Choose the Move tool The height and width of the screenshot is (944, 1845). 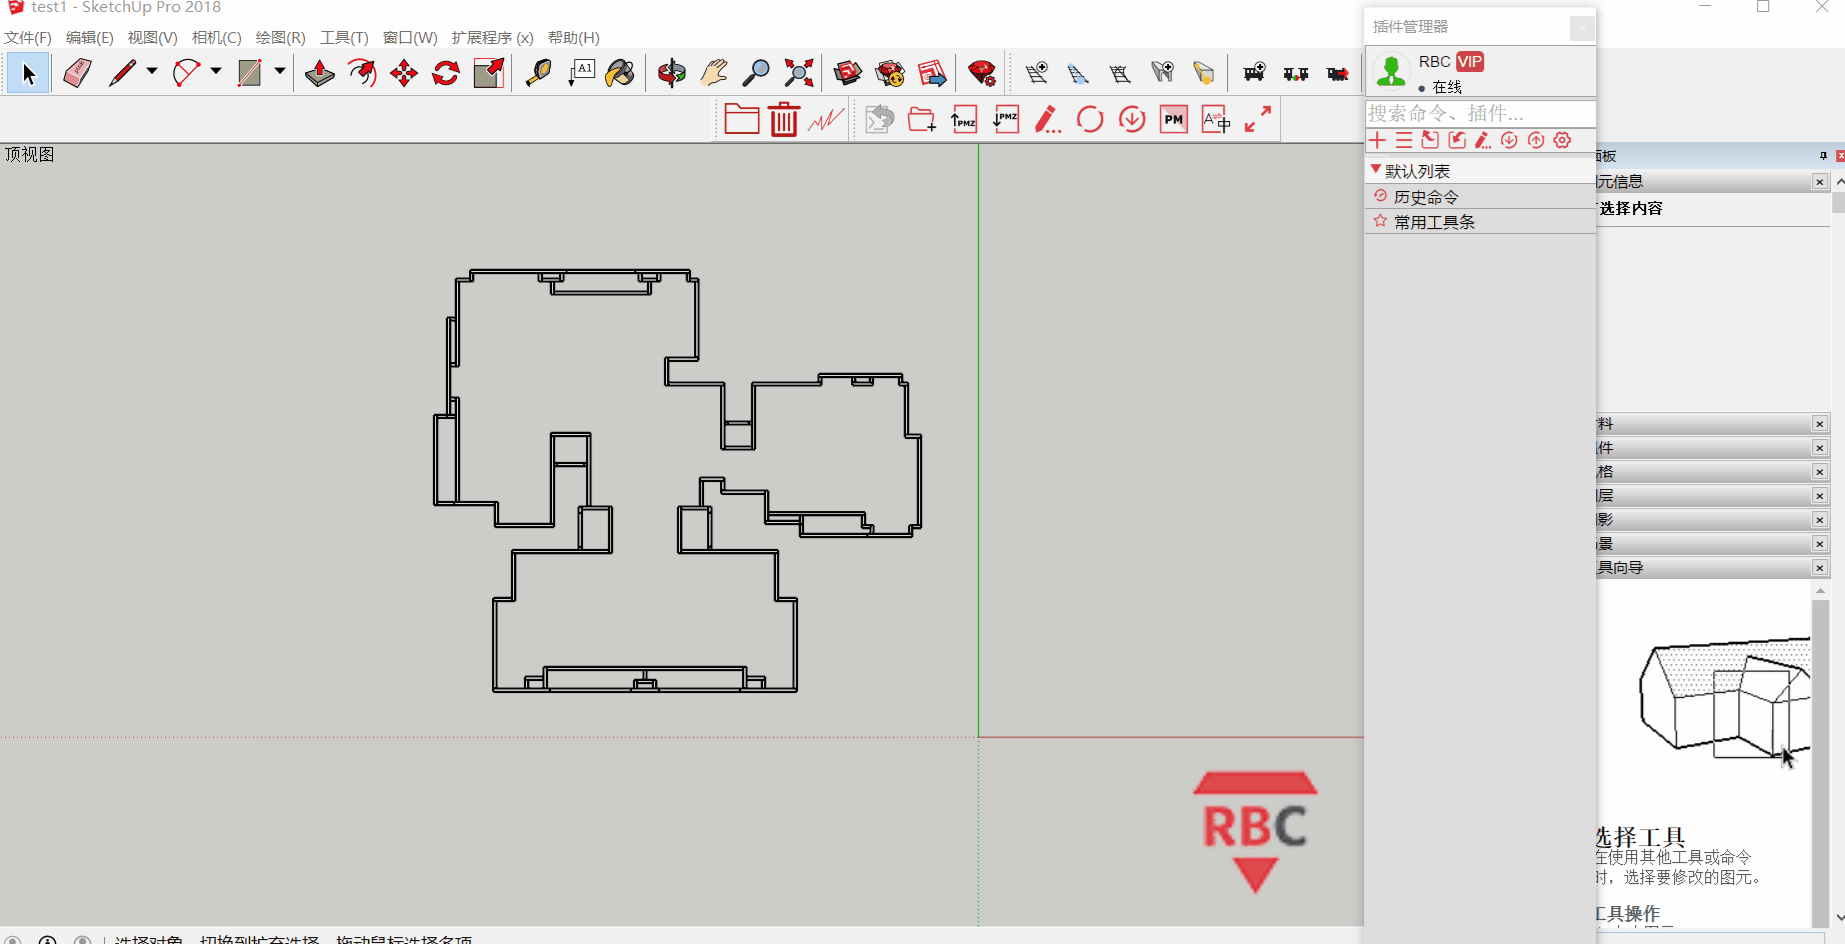point(404,73)
